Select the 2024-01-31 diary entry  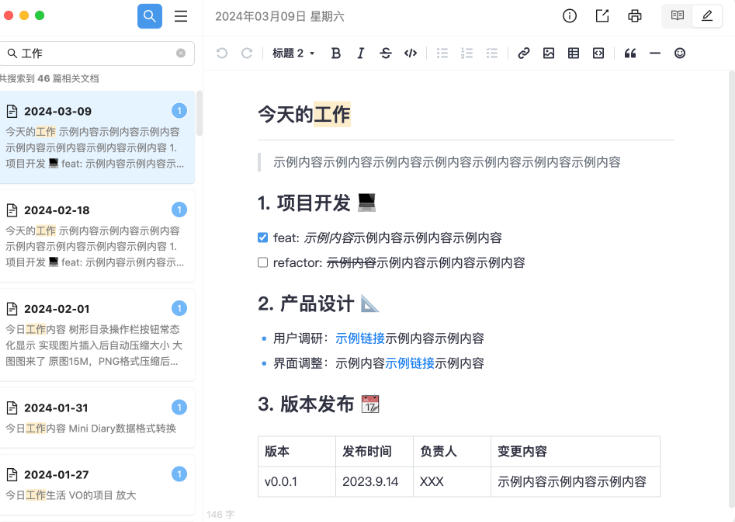tap(97, 417)
